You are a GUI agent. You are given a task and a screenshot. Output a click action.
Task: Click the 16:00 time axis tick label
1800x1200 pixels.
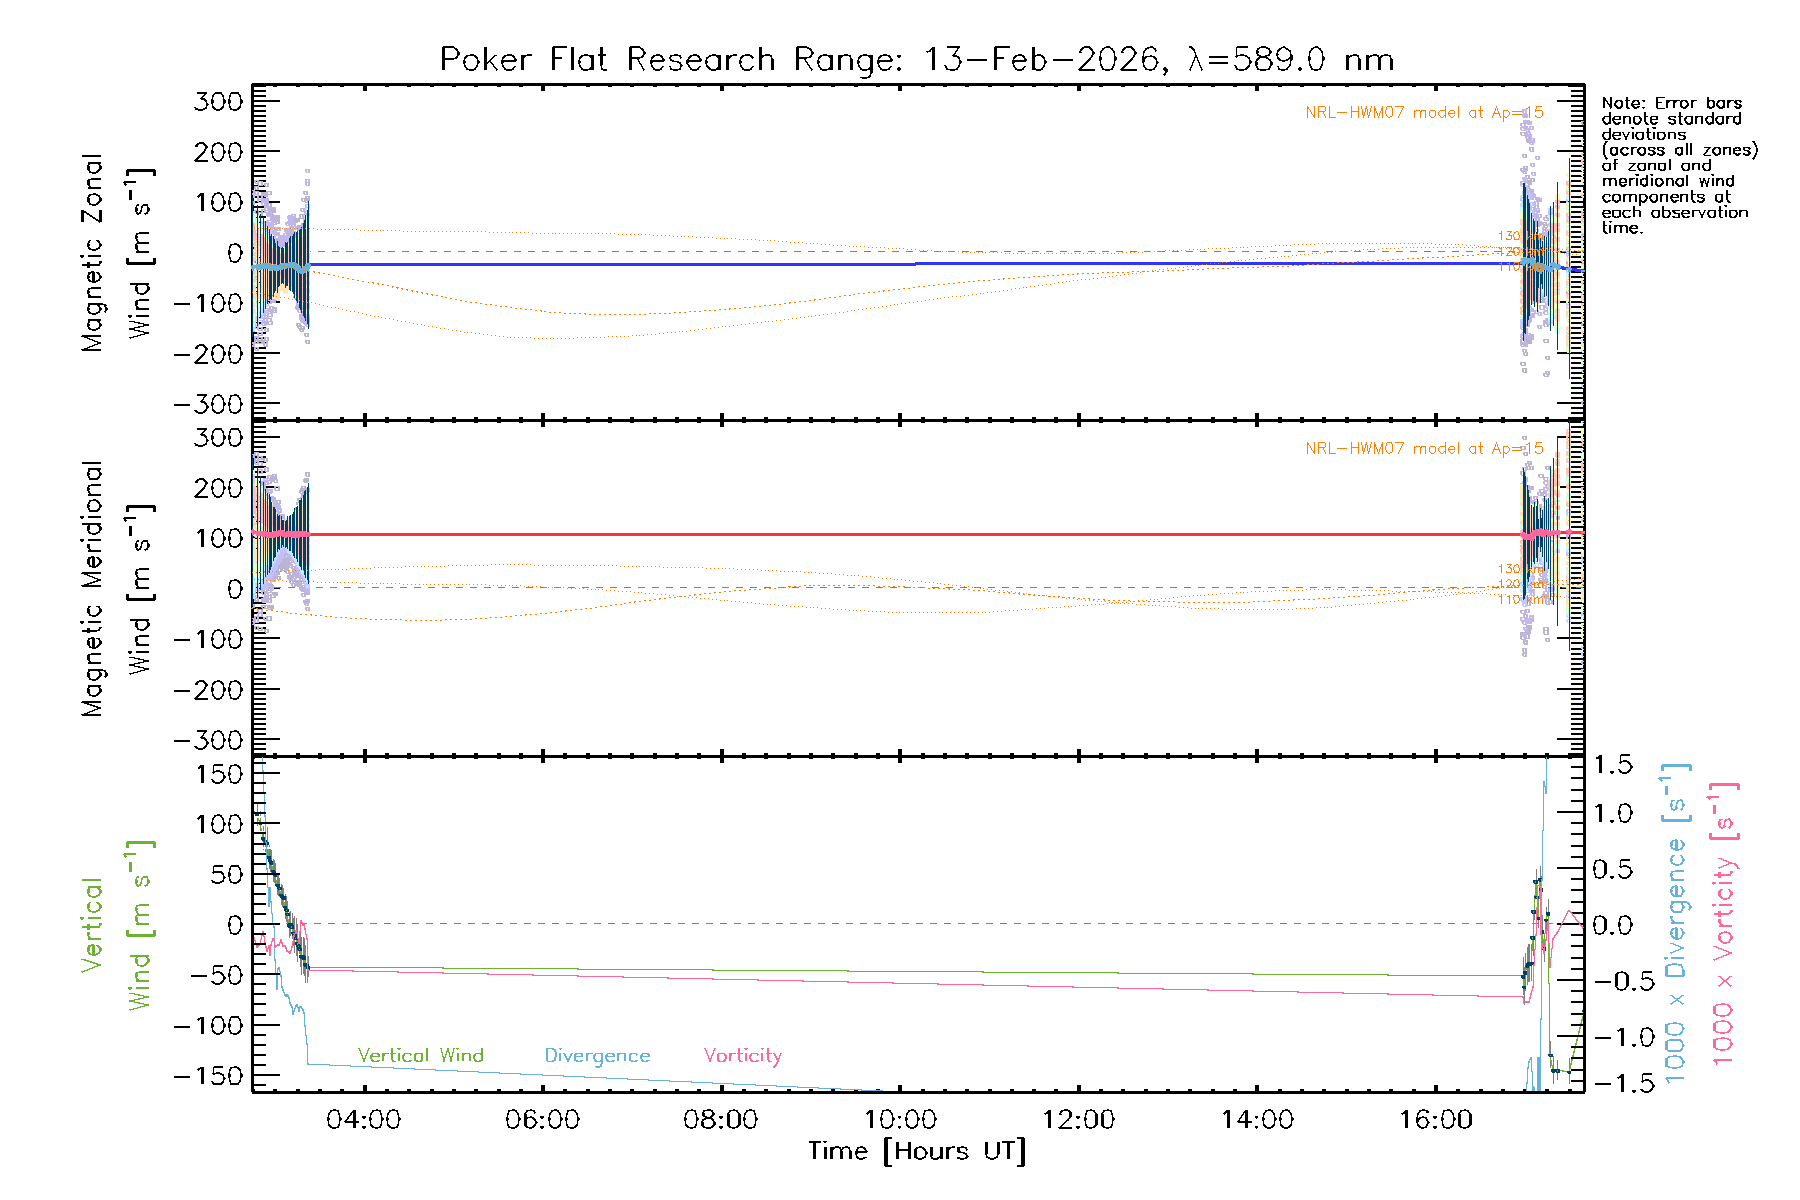pyautogui.click(x=1435, y=1120)
